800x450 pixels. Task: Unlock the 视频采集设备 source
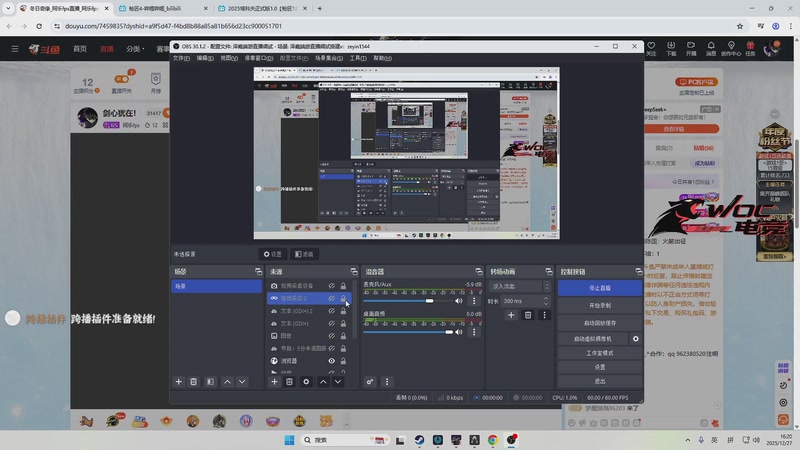tap(343, 286)
